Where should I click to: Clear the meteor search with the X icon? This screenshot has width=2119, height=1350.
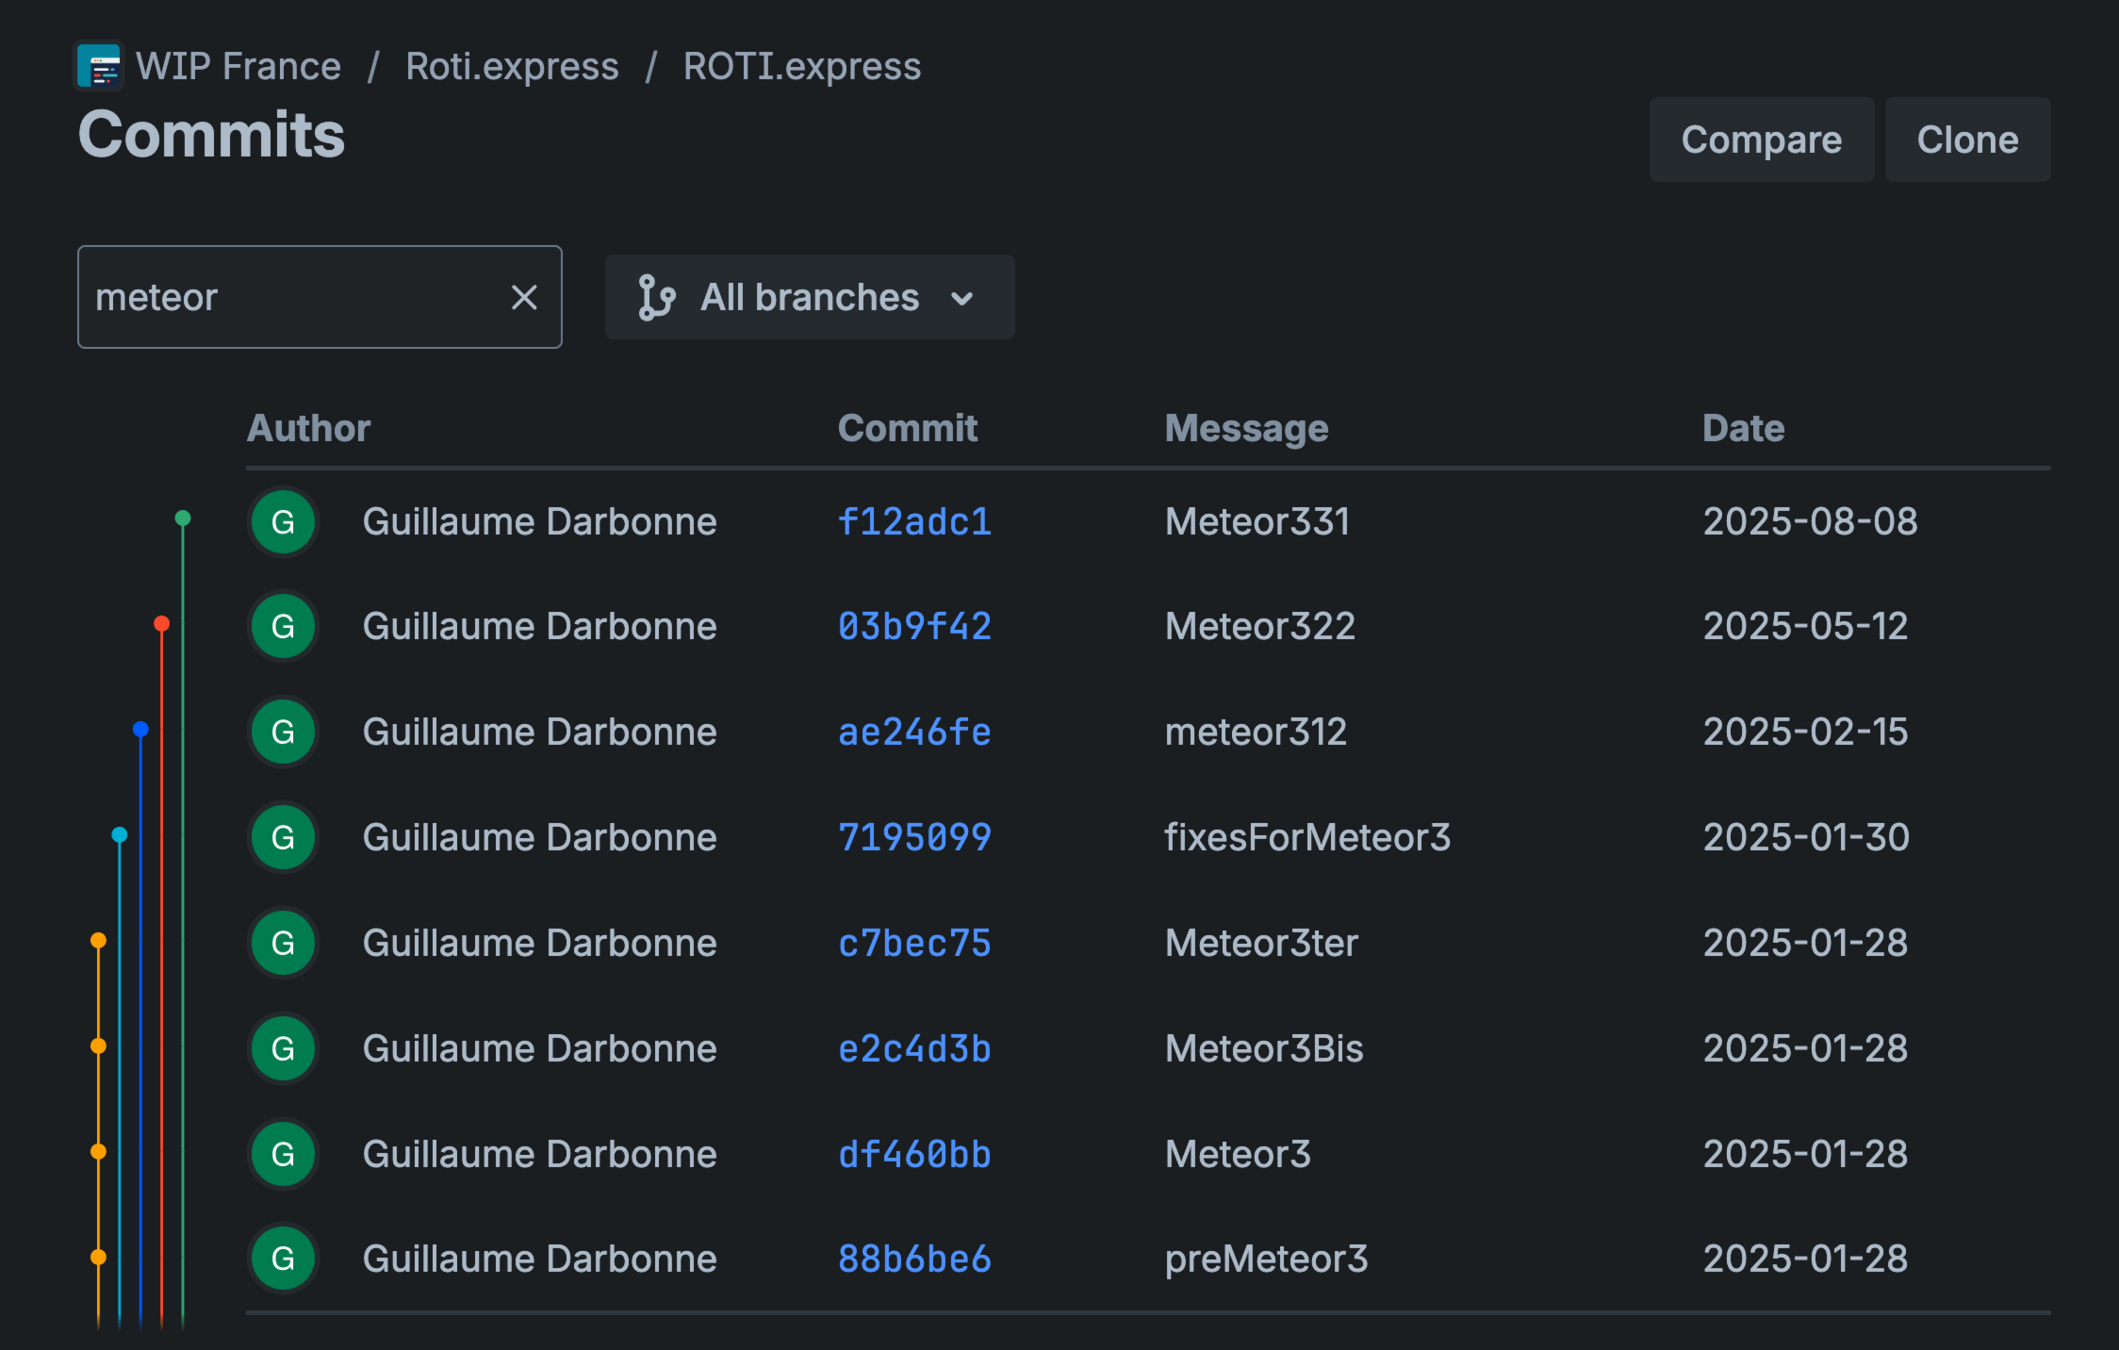(x=524, y=297)
